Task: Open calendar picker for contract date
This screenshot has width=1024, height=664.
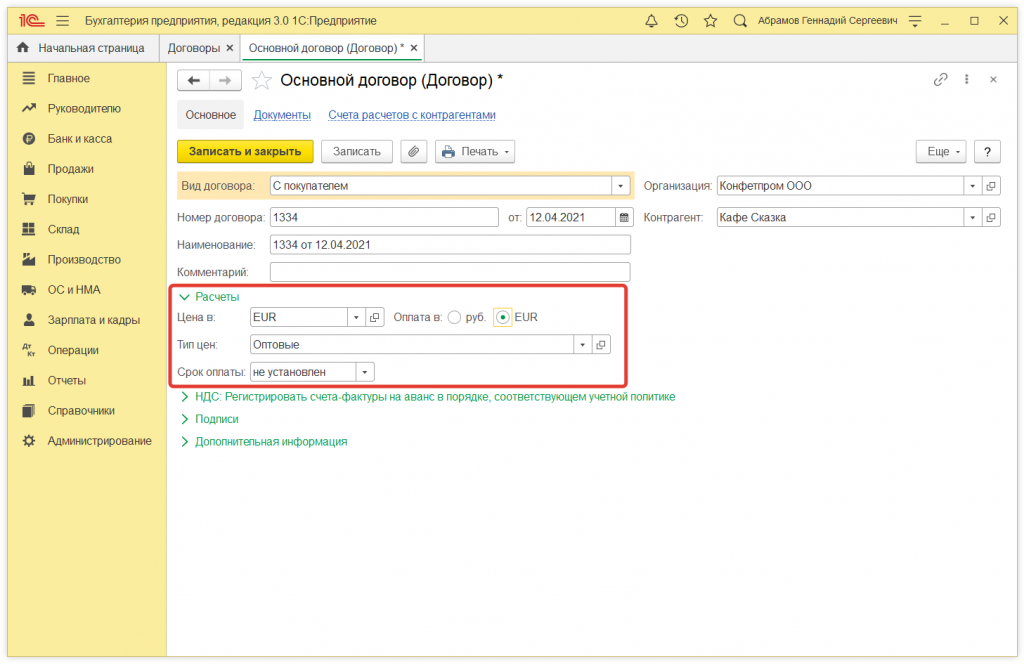Action: tap(624, 217)
